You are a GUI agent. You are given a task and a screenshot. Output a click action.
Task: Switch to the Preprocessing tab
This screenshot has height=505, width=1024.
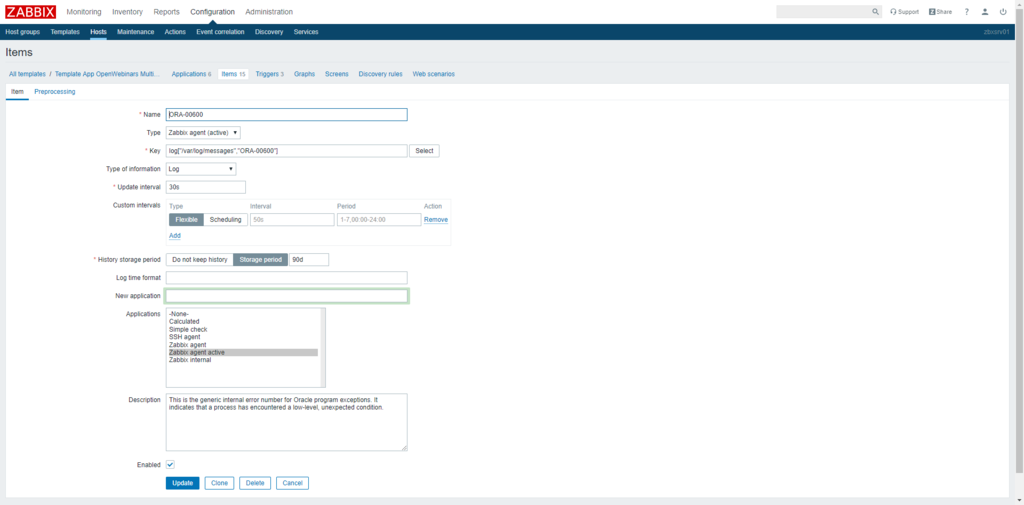[x=54, y=91]
